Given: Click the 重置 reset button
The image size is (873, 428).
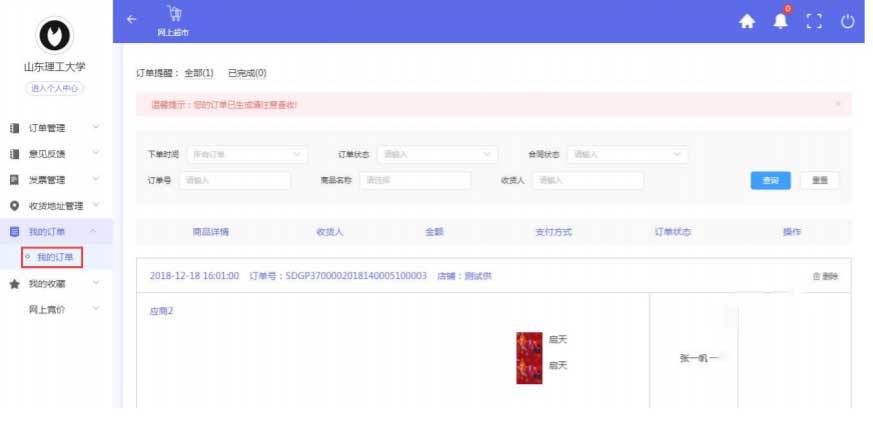Looking at the screenshot, I should pos(819,180).
